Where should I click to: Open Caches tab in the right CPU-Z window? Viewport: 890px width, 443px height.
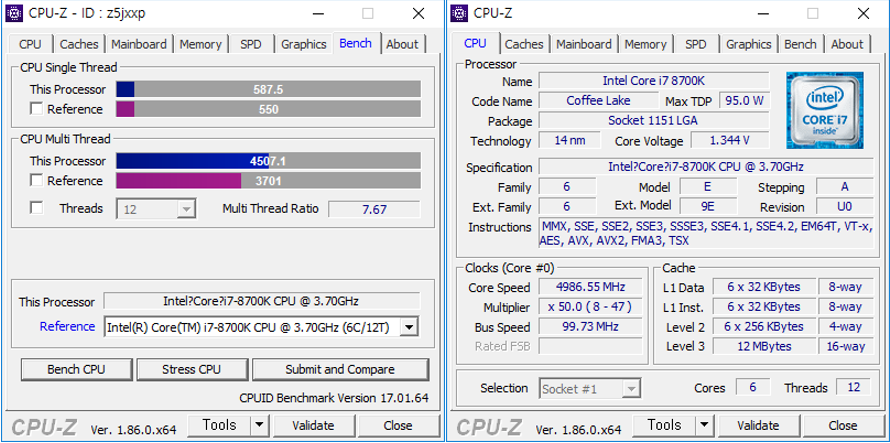click(524, 44)
